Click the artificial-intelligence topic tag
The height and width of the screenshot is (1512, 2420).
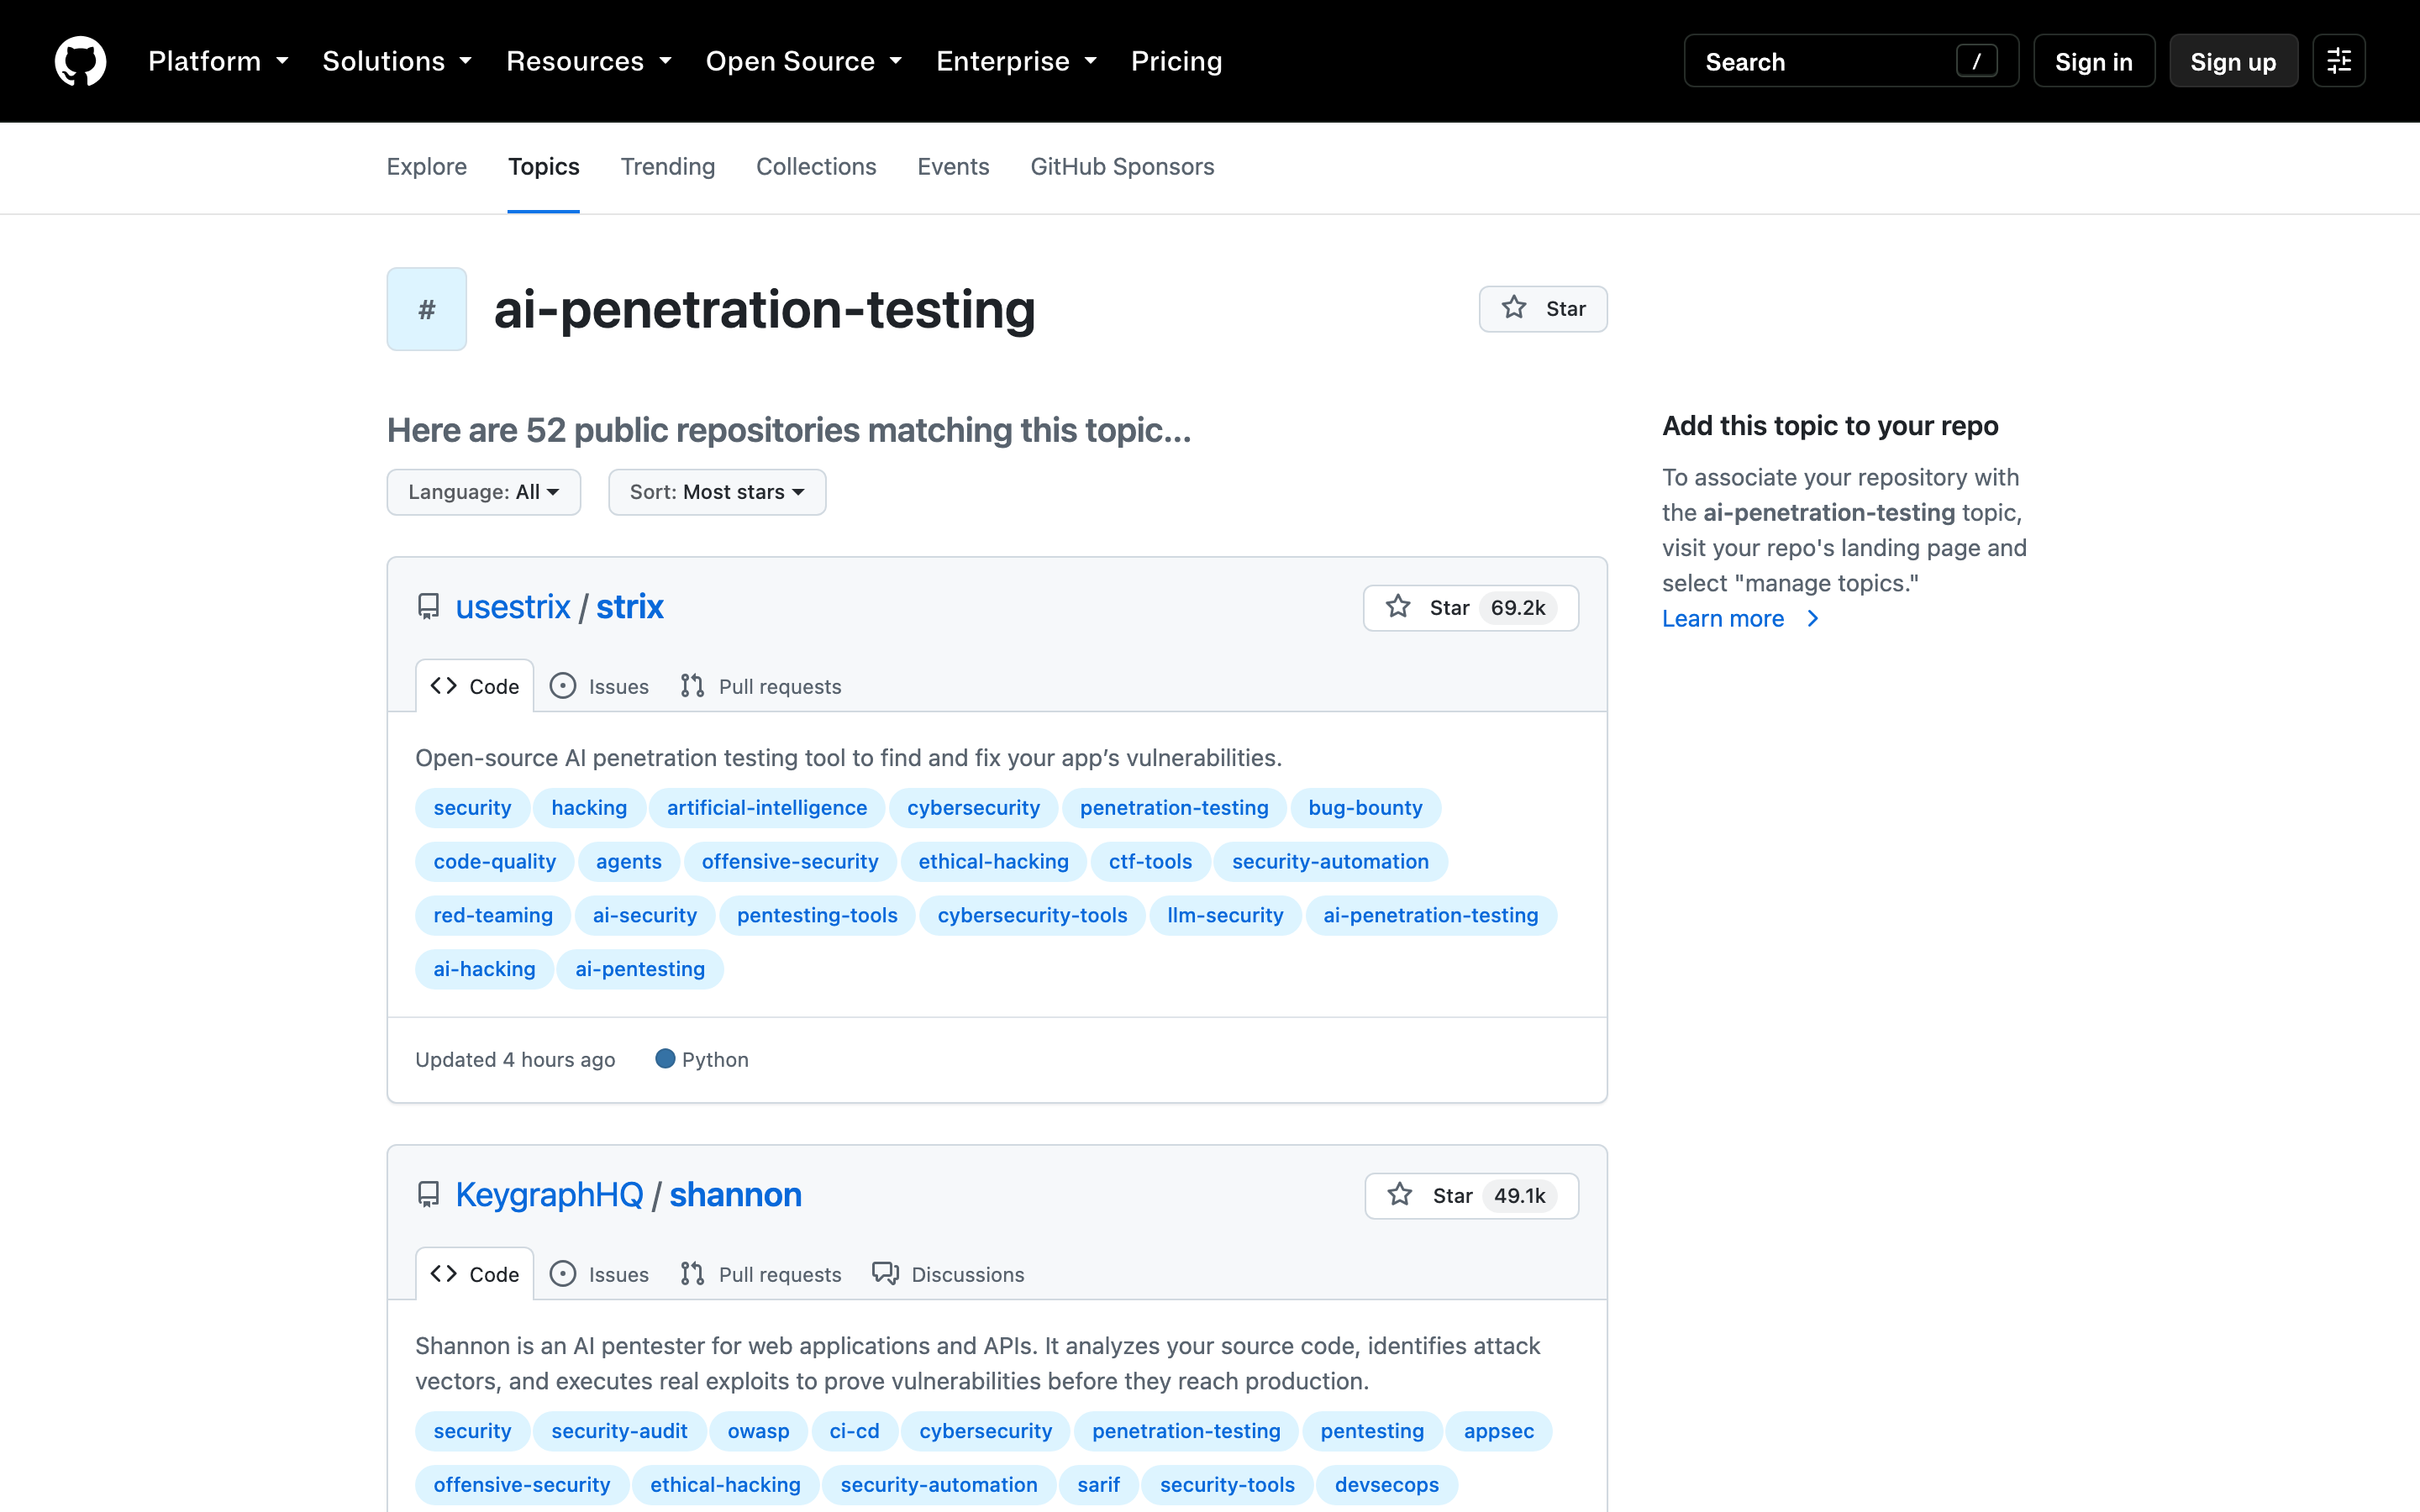point(767,808)
